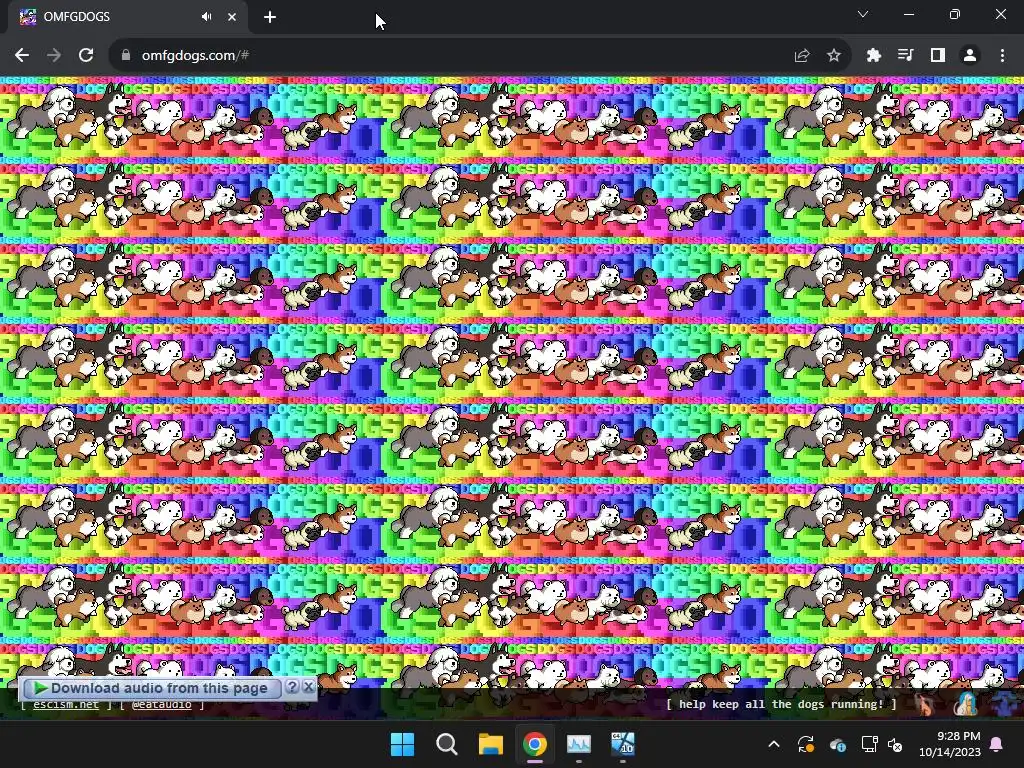Viewport: 1024px width, 768px height.
Task: Open Windows taskbar search
Action: pyautogui.click(x=447, y=744)
